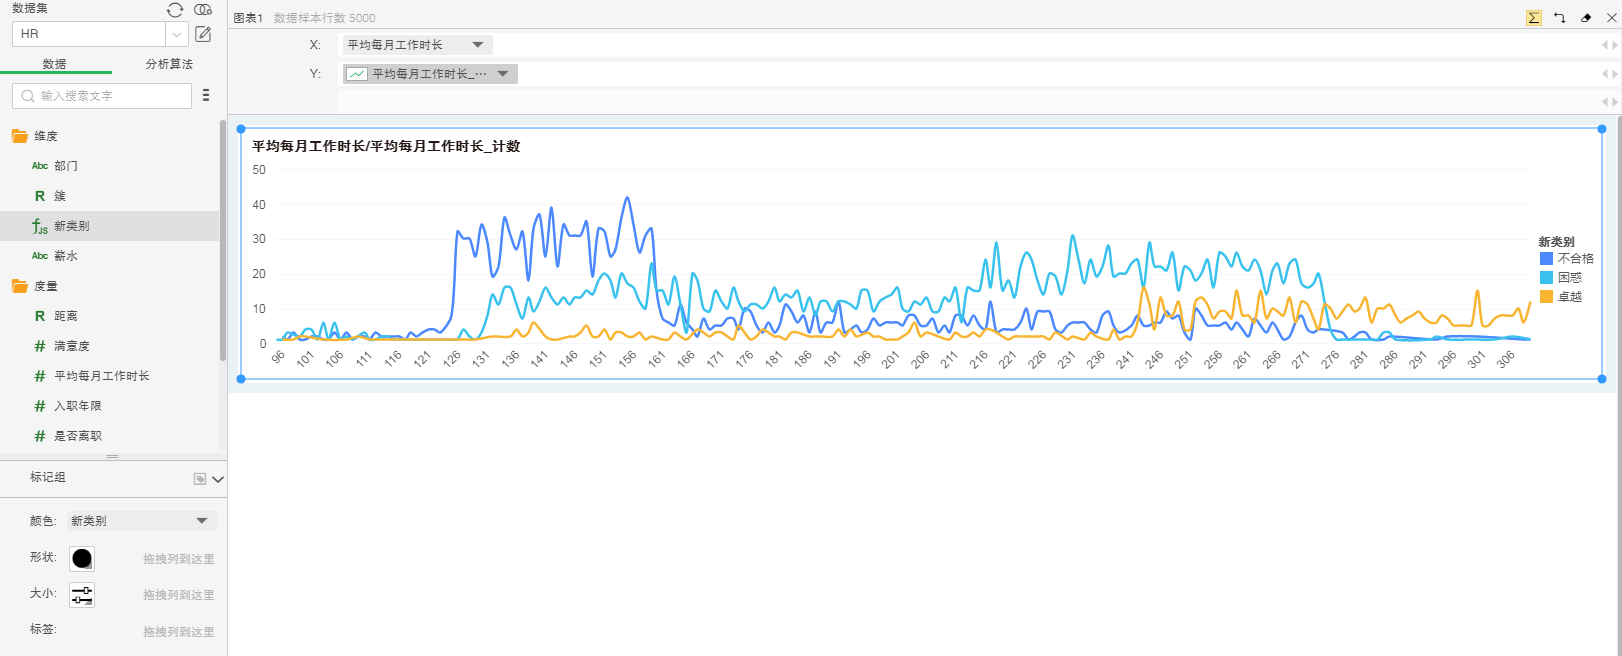
Task: Open the size slider settings icon
Action: (82, 595)
